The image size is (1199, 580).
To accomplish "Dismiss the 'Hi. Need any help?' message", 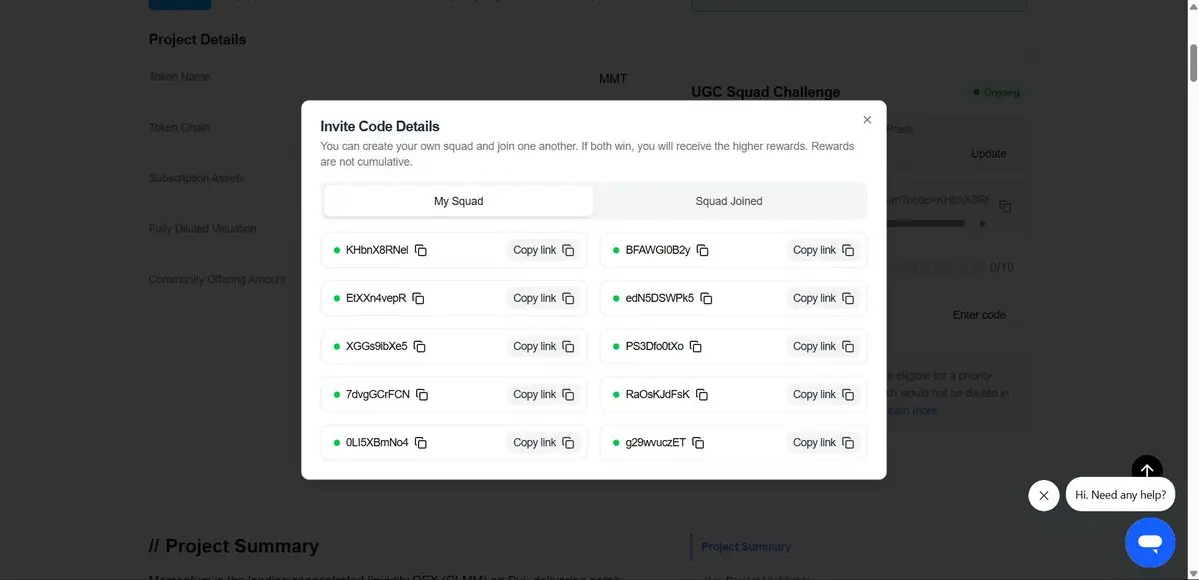I will [1043, 495].
